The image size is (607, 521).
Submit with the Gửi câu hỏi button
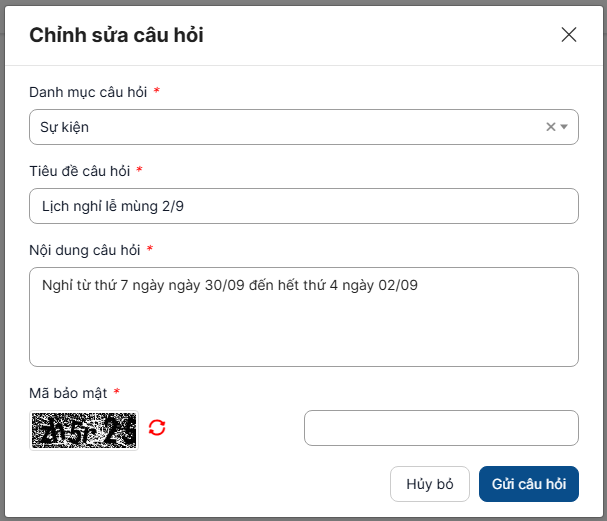[x=528, y=484]
